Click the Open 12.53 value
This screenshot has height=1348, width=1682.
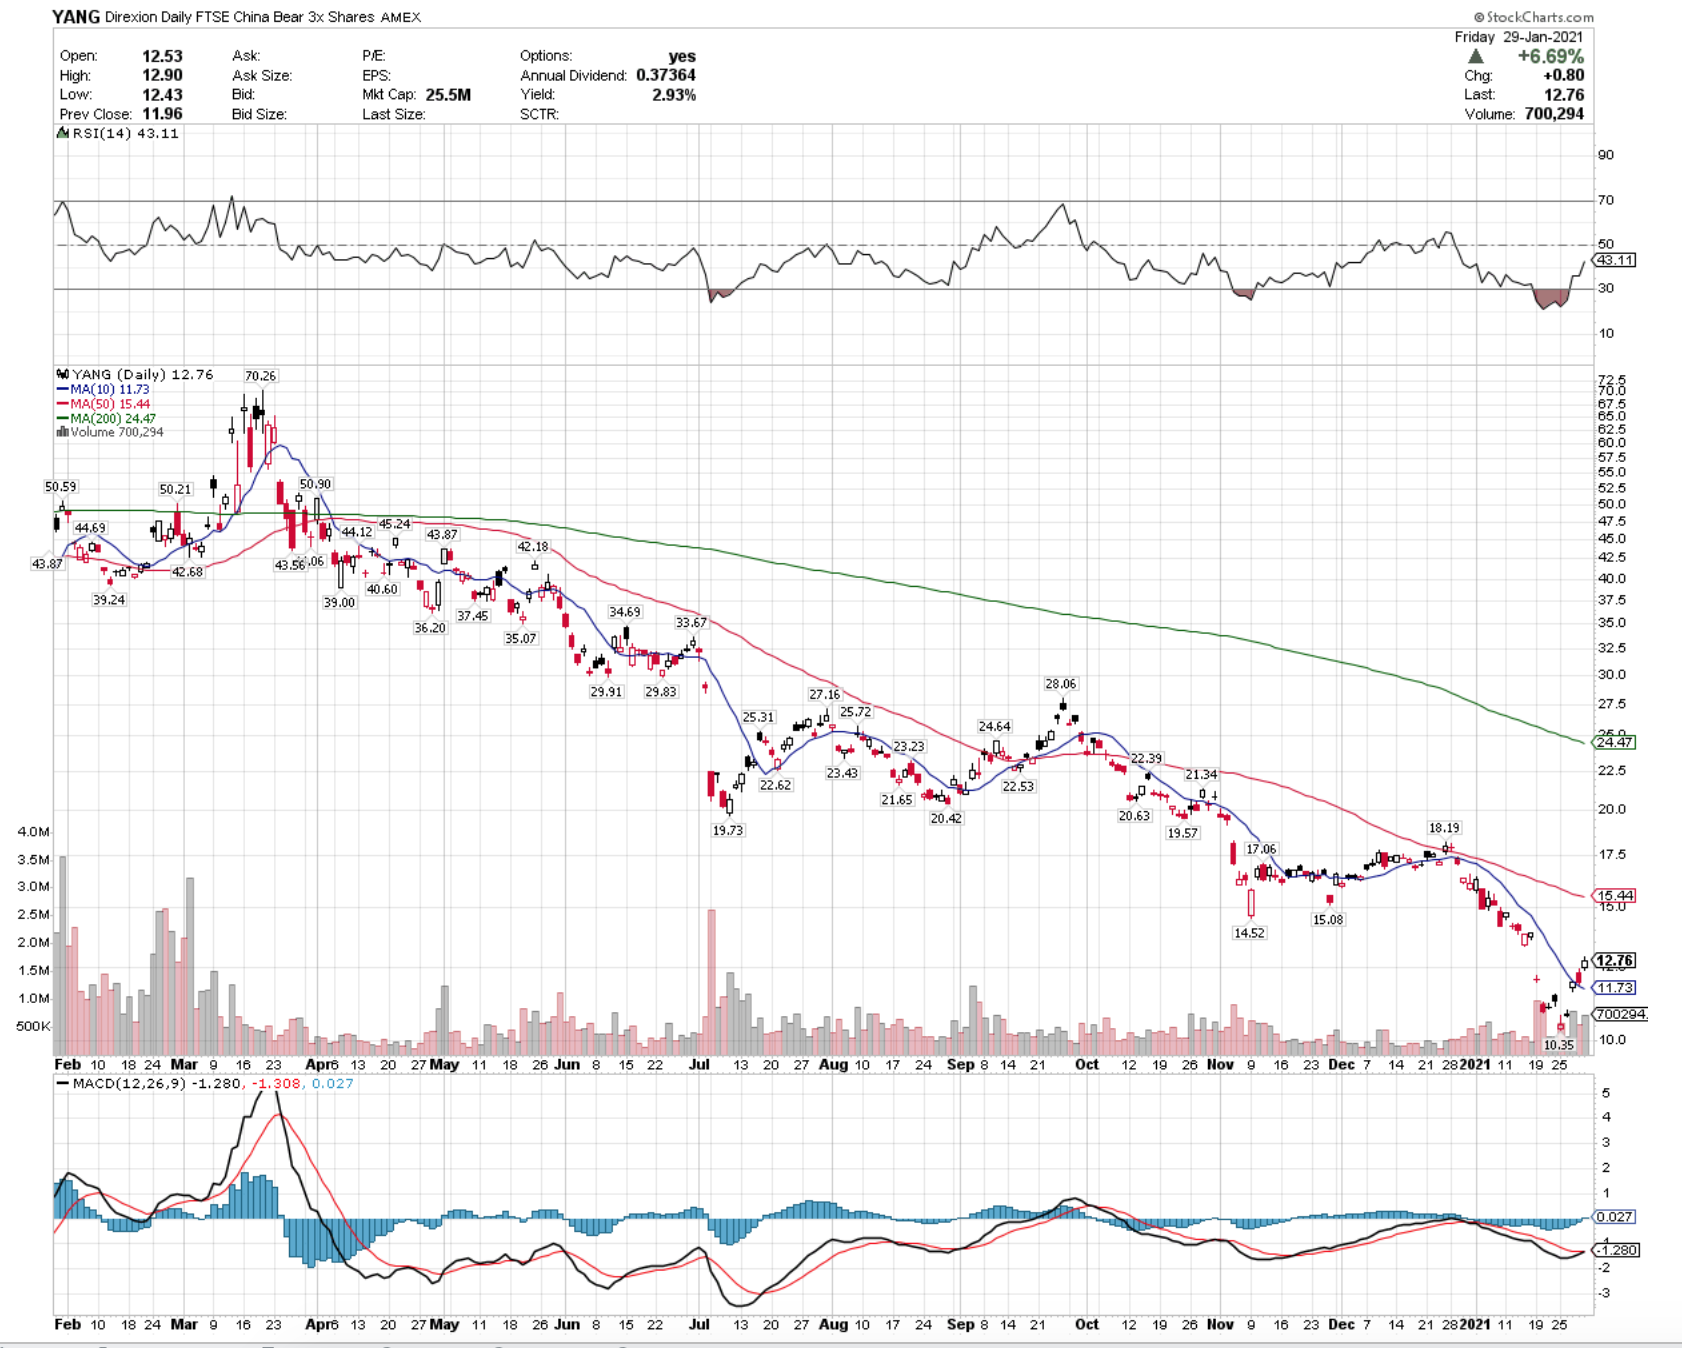click(162, 56)
